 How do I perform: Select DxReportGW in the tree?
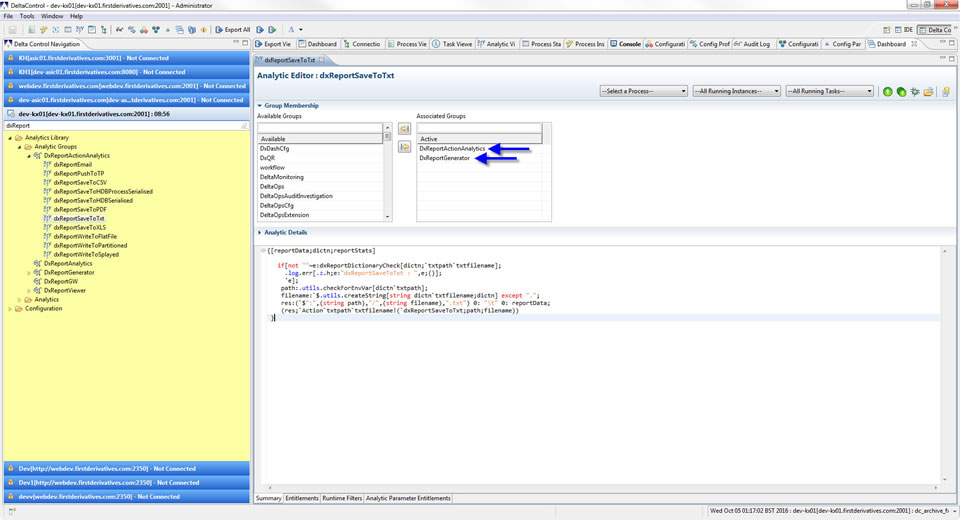tap(61, 282)
